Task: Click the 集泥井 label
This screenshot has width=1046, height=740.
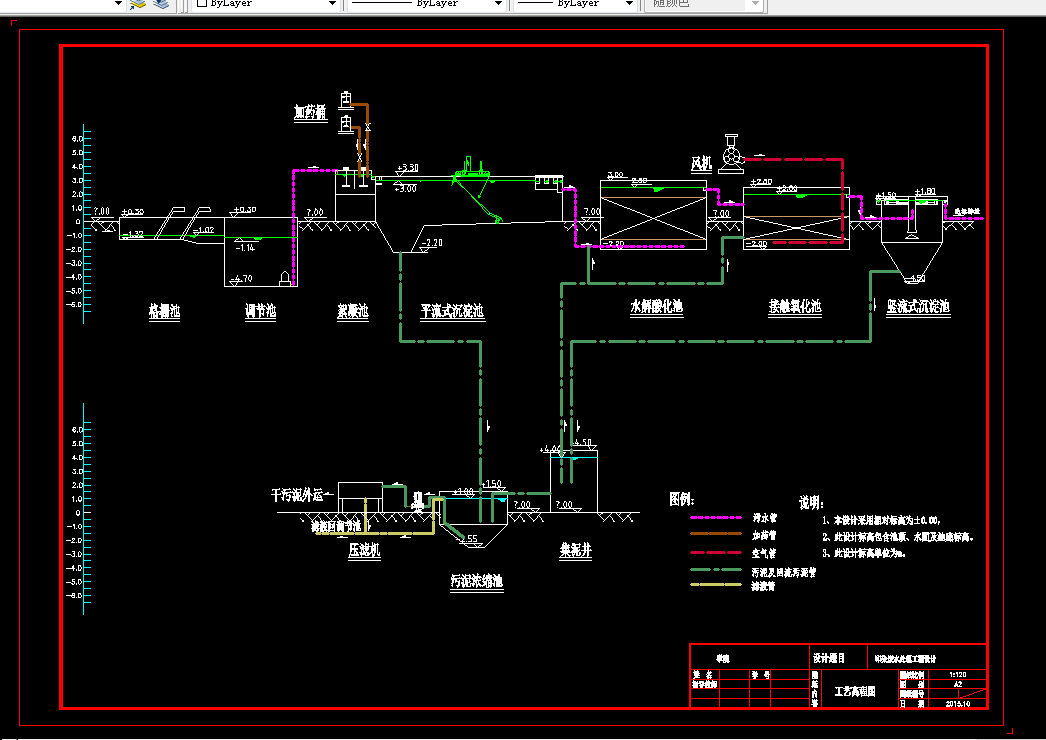Action: tap(576, 550)
